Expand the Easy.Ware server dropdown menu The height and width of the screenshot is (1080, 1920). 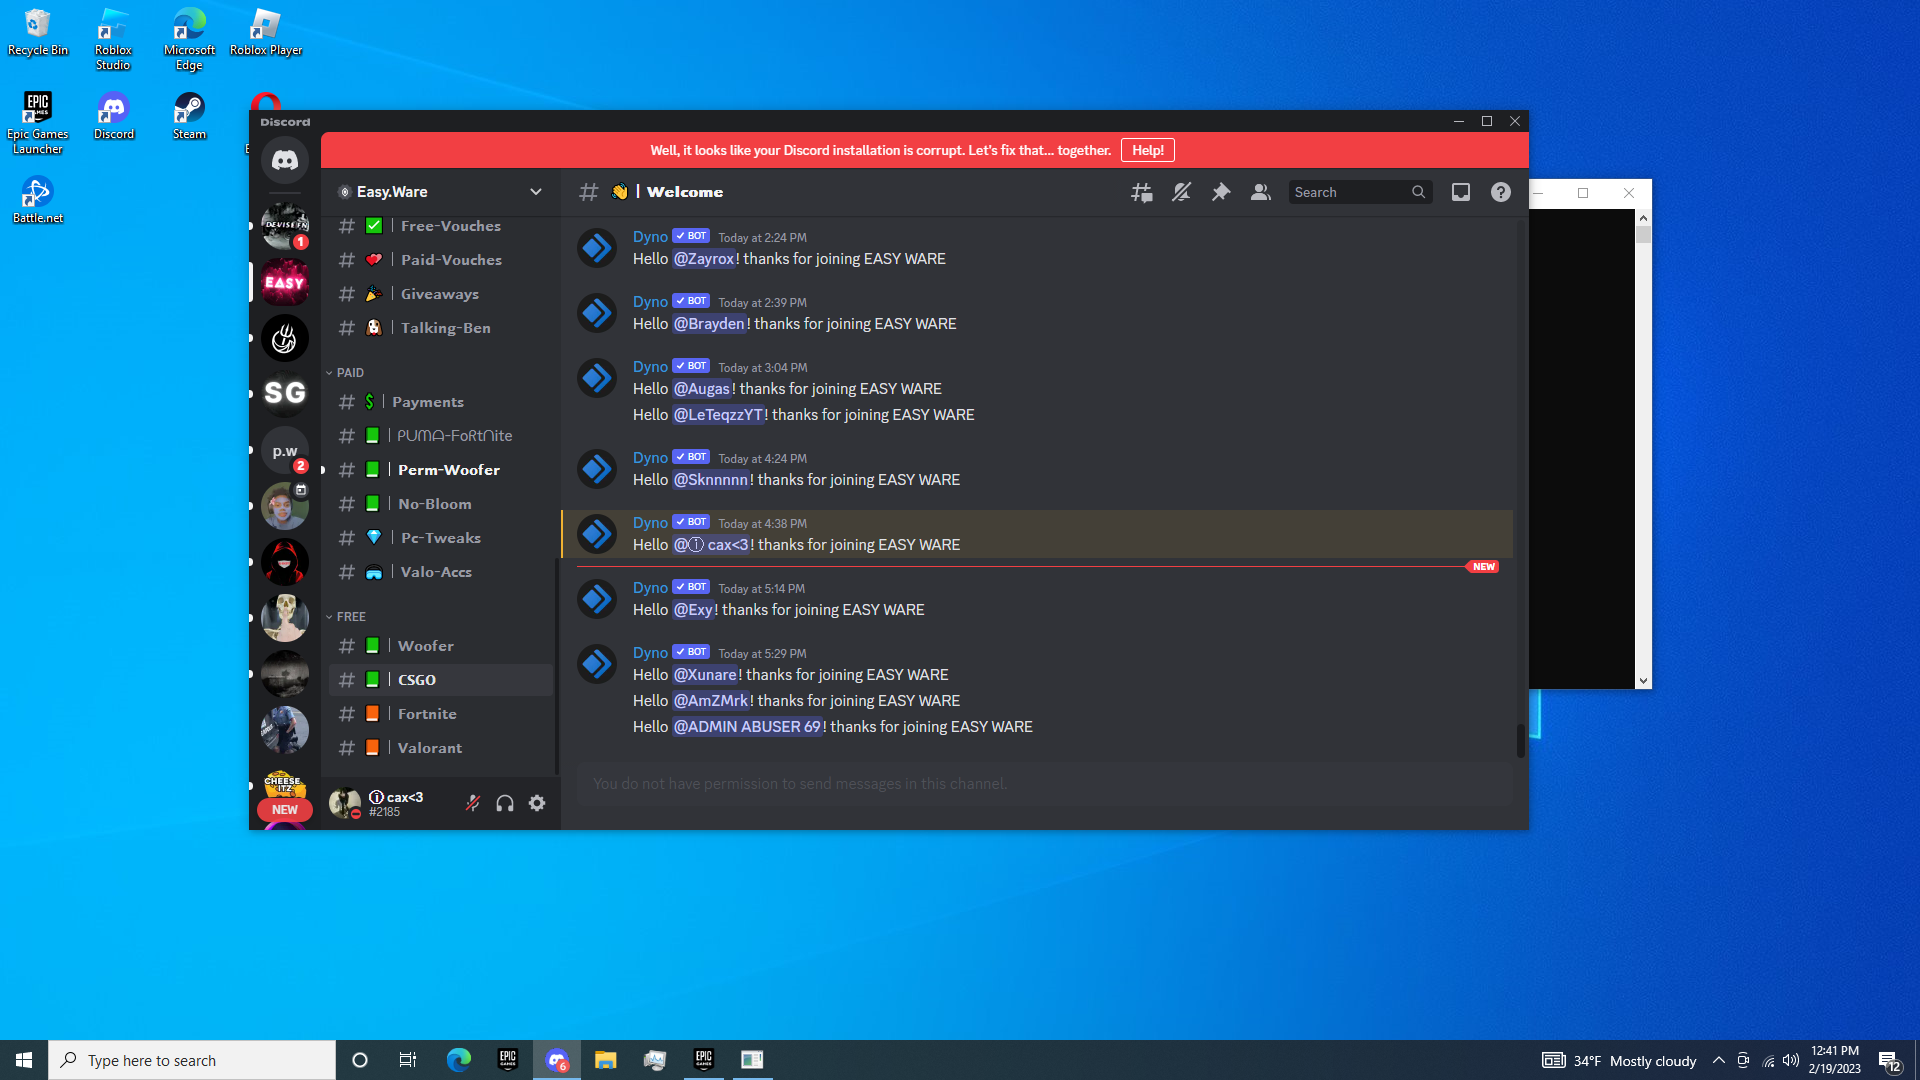click(536, 192)
